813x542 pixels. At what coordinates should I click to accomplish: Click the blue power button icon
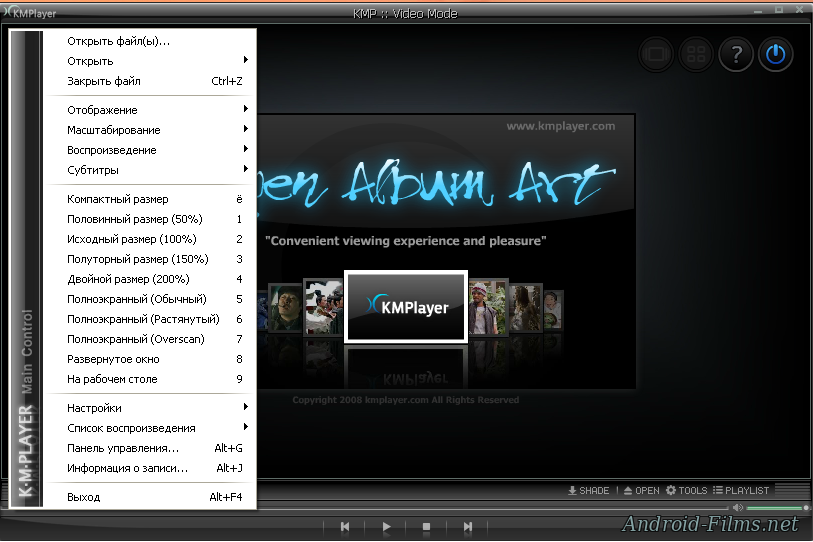point(776,55)
